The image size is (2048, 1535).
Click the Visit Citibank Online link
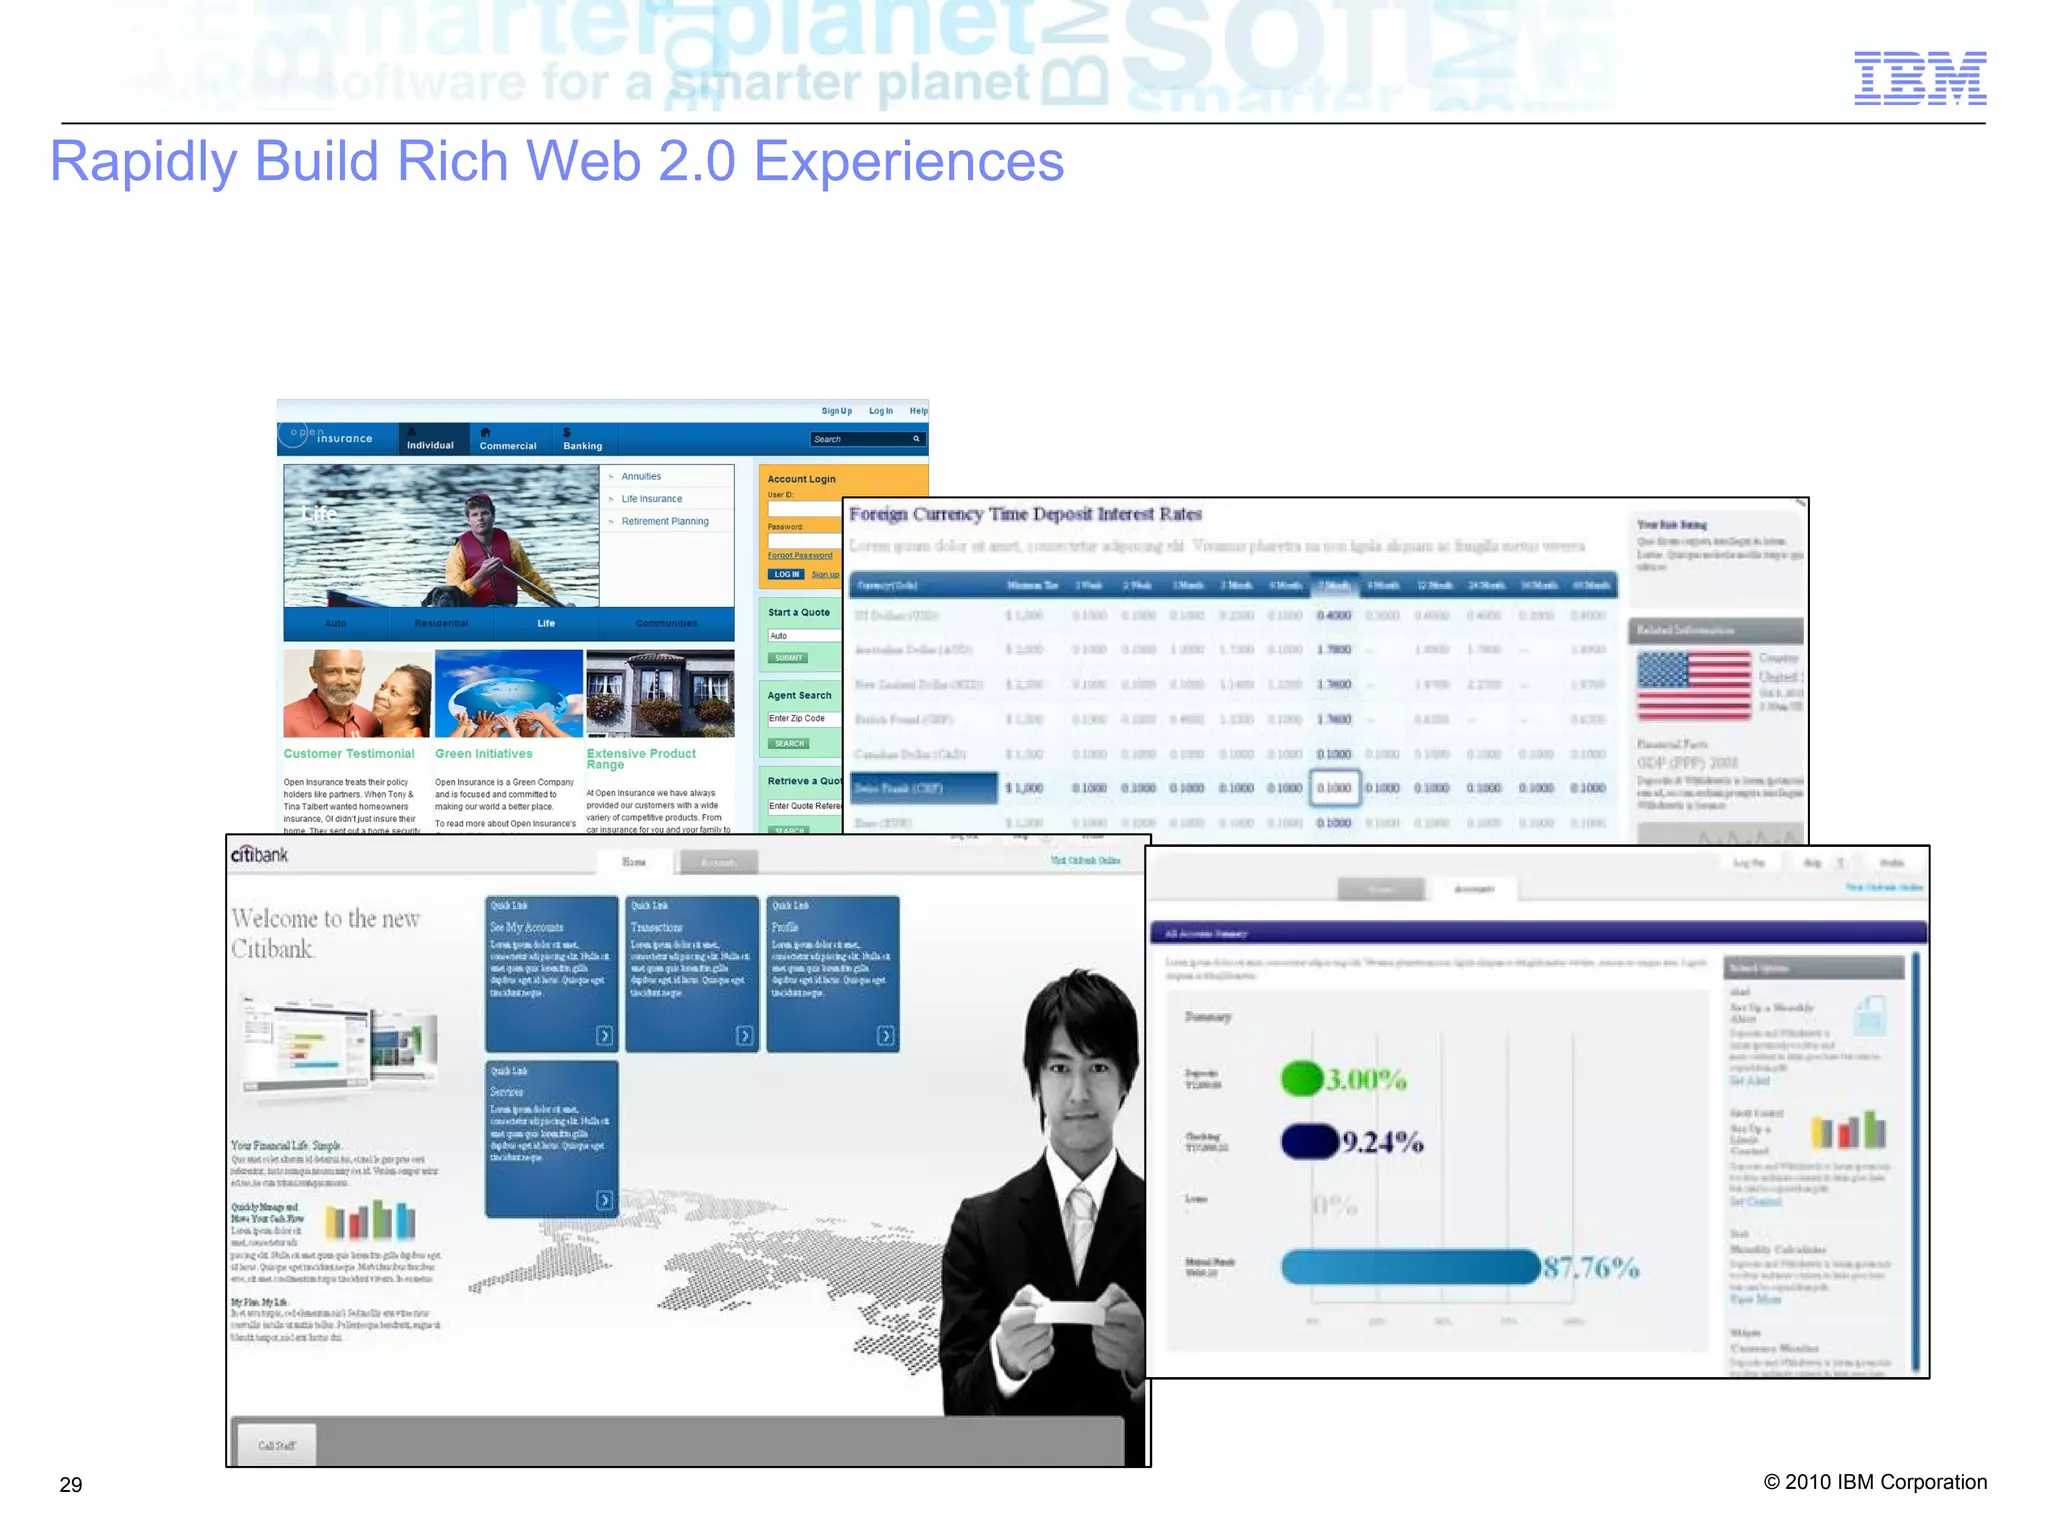coord(1085,860)
